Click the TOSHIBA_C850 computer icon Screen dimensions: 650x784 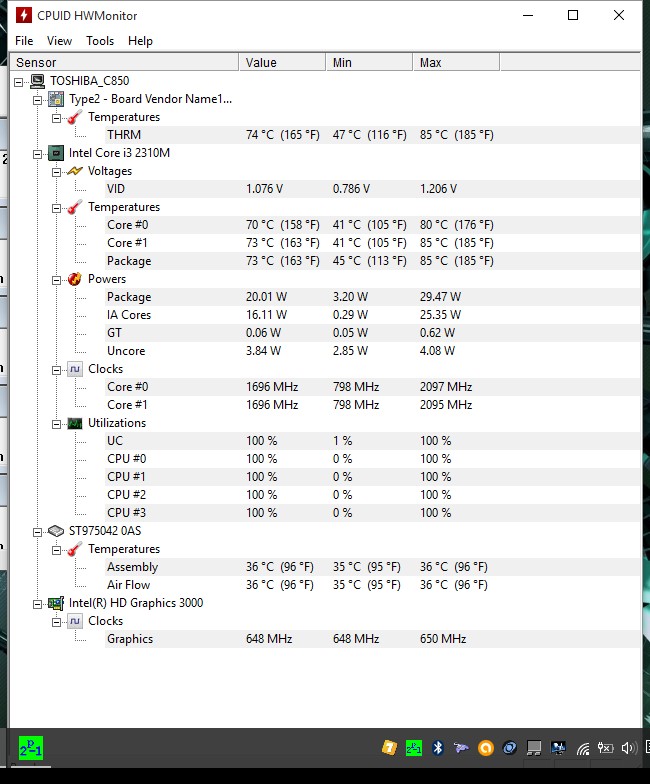tap(38, 81)
